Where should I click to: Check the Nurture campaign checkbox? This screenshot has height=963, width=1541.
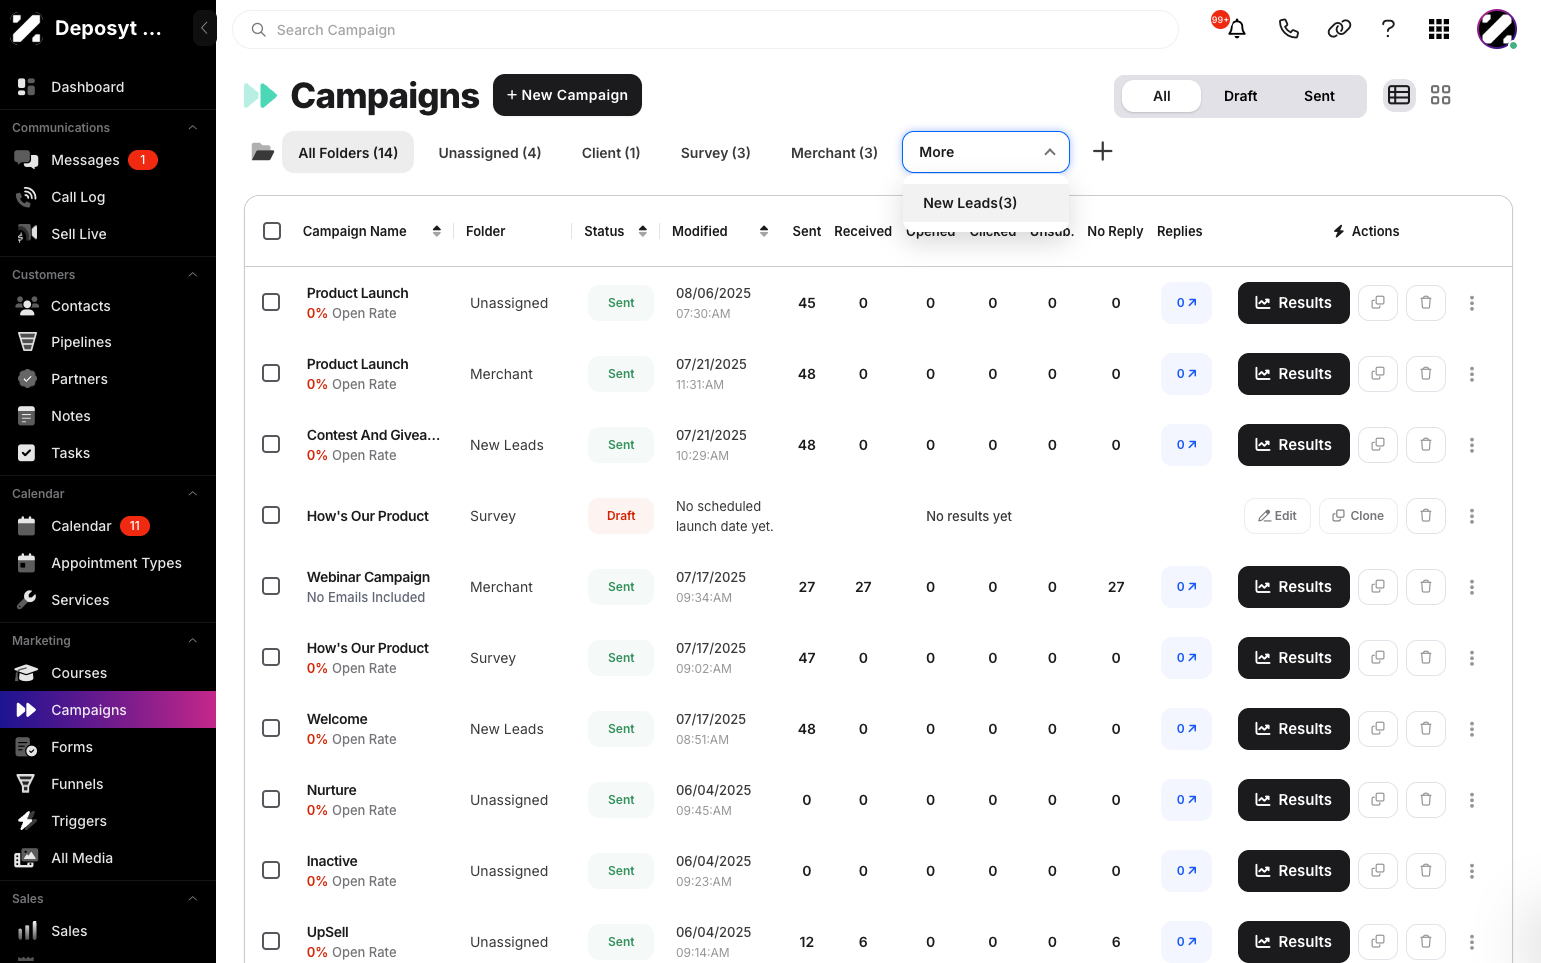point(271,799)
